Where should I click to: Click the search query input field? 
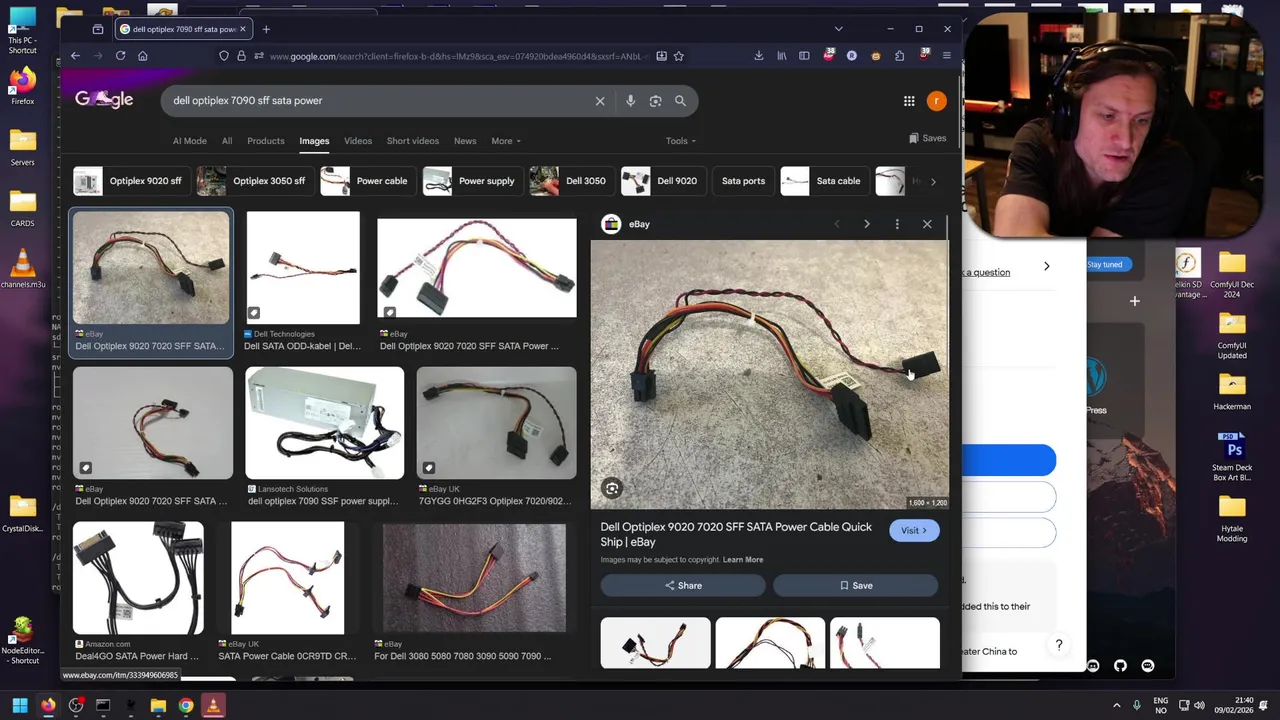point(380,101)
